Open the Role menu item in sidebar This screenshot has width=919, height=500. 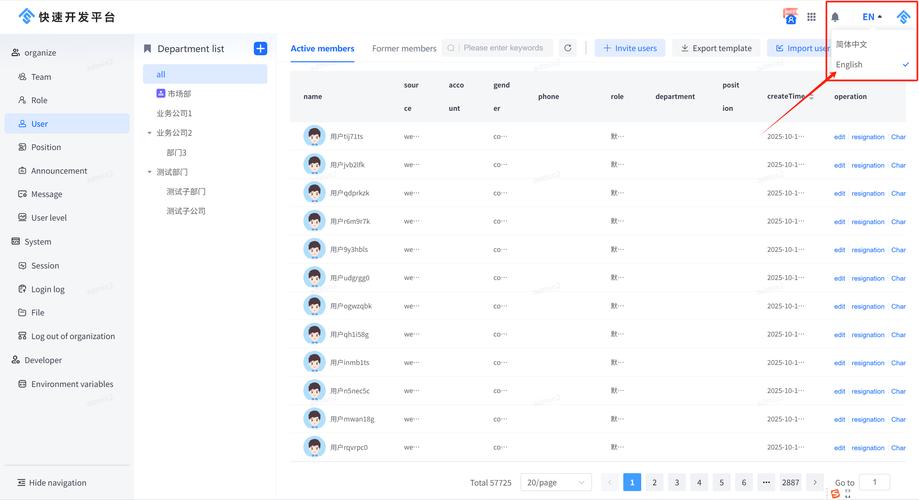[x=39, y=100]
